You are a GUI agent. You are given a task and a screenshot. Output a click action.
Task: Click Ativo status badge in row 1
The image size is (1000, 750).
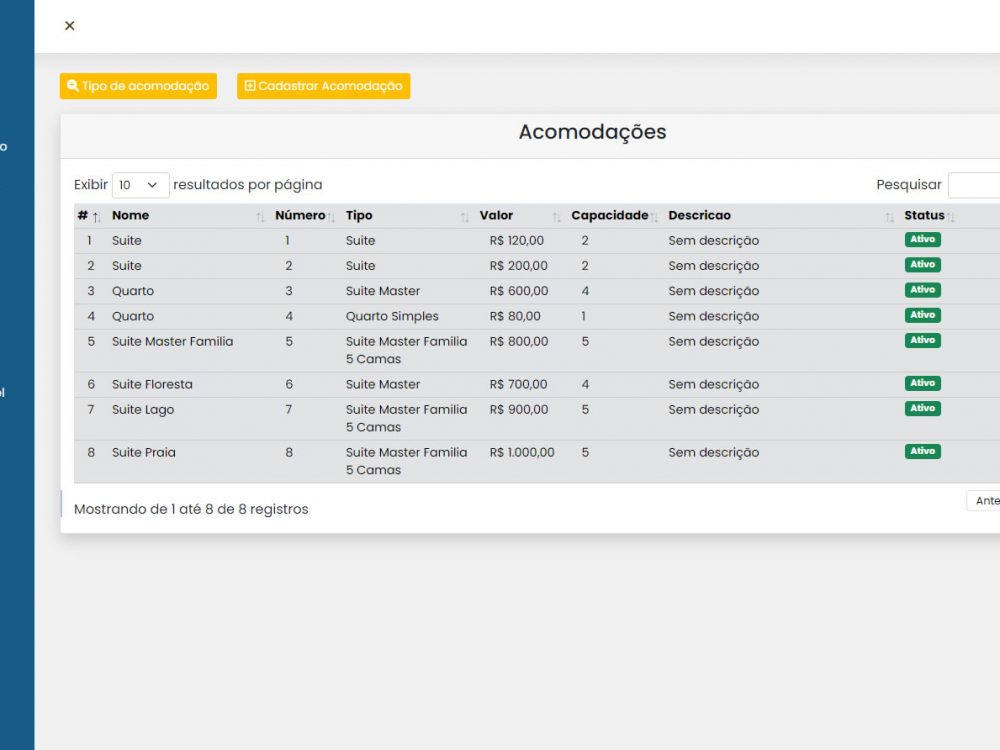click(922, 240)
